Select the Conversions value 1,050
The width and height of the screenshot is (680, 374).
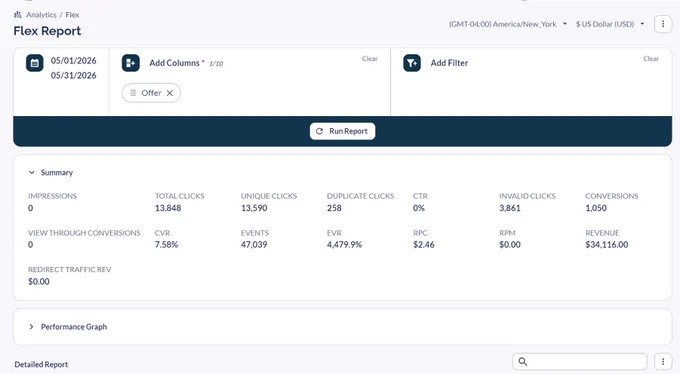tap(596, 208)
